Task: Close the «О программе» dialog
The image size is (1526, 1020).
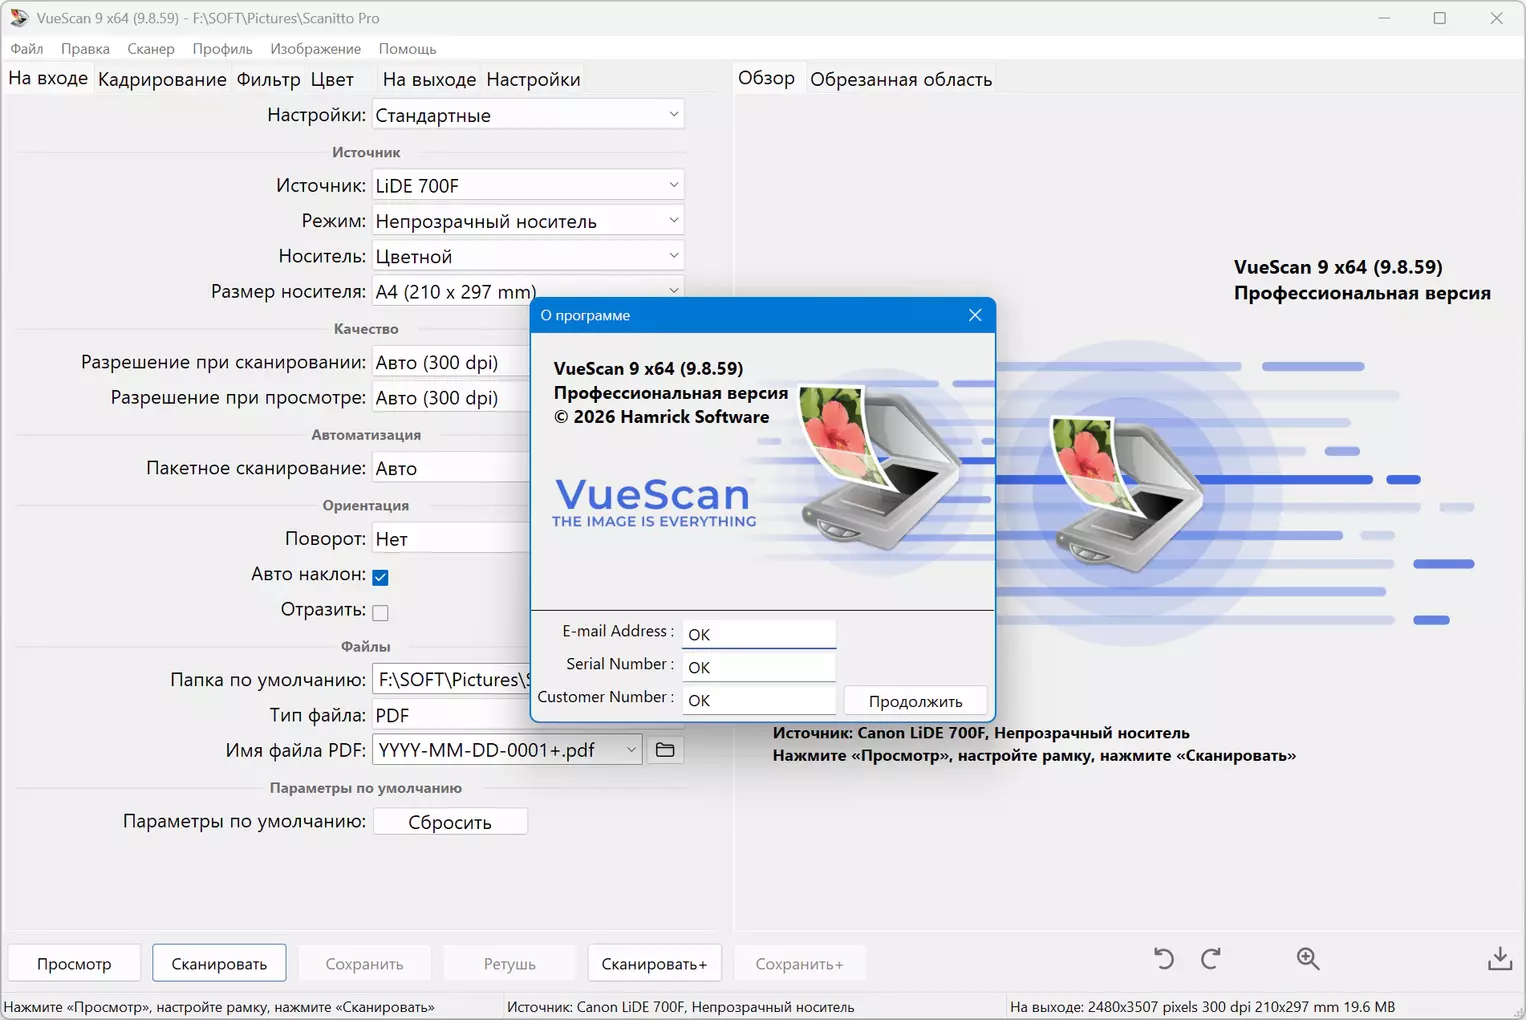Action: tap(975, 315)
